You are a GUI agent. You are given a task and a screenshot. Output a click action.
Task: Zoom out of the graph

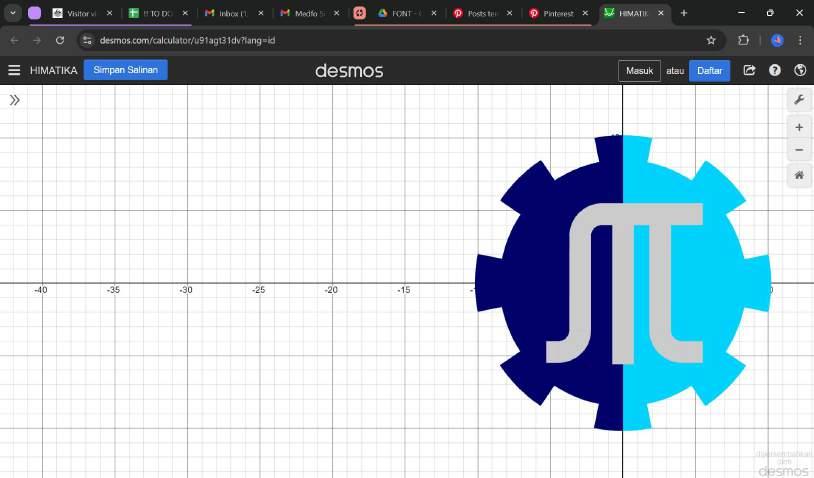pyautogui.click(x=799, y=150)
